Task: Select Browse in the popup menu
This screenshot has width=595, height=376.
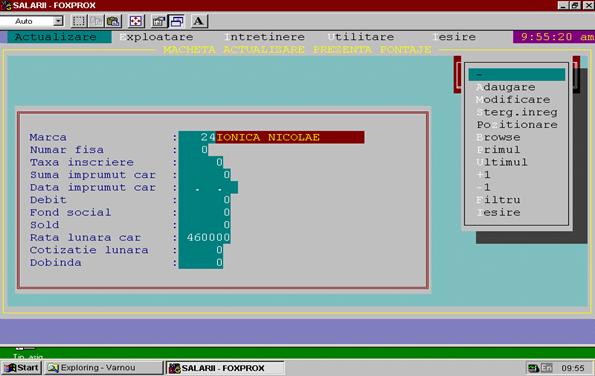Action: tap(498, 137)
